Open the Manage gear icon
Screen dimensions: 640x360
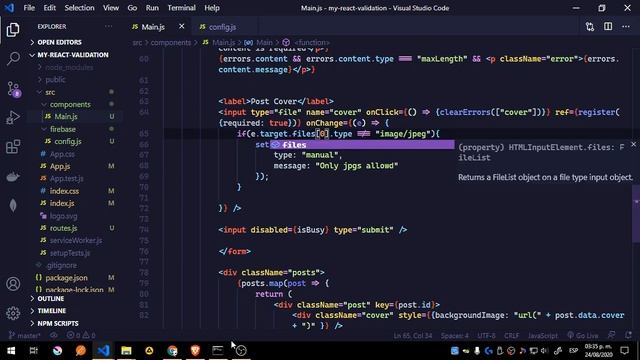[13, 313]
